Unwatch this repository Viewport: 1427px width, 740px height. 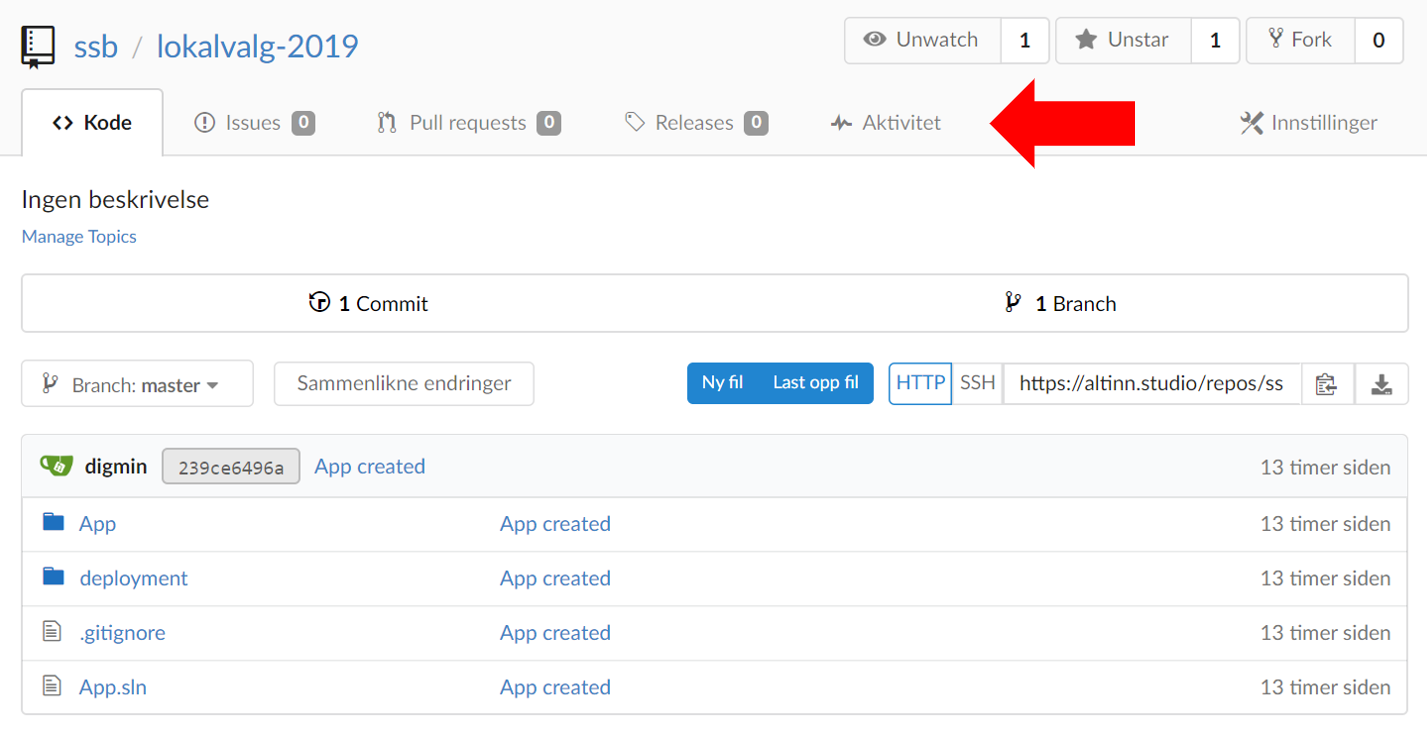(x=922, y=40)
